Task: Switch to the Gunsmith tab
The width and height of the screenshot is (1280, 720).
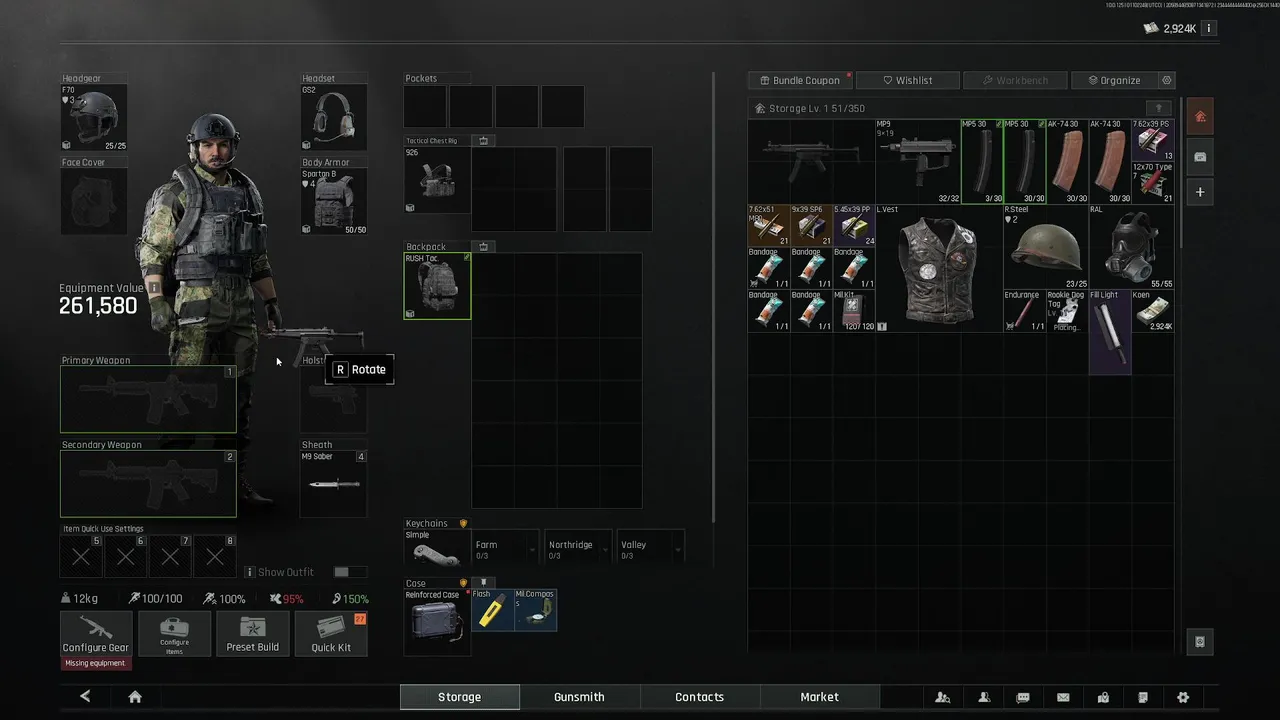Action: point(579,697)
